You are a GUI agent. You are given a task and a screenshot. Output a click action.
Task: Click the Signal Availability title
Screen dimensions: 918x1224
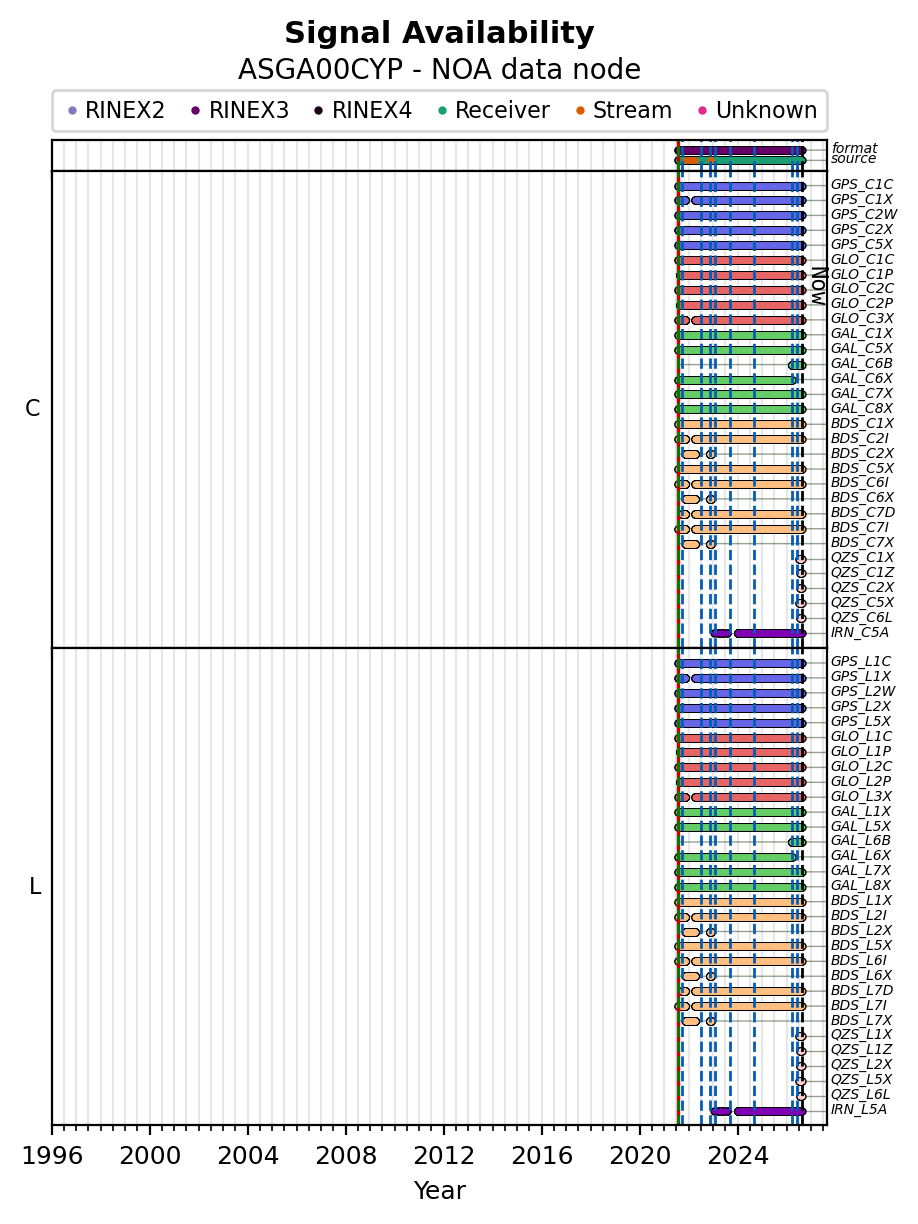439,34
